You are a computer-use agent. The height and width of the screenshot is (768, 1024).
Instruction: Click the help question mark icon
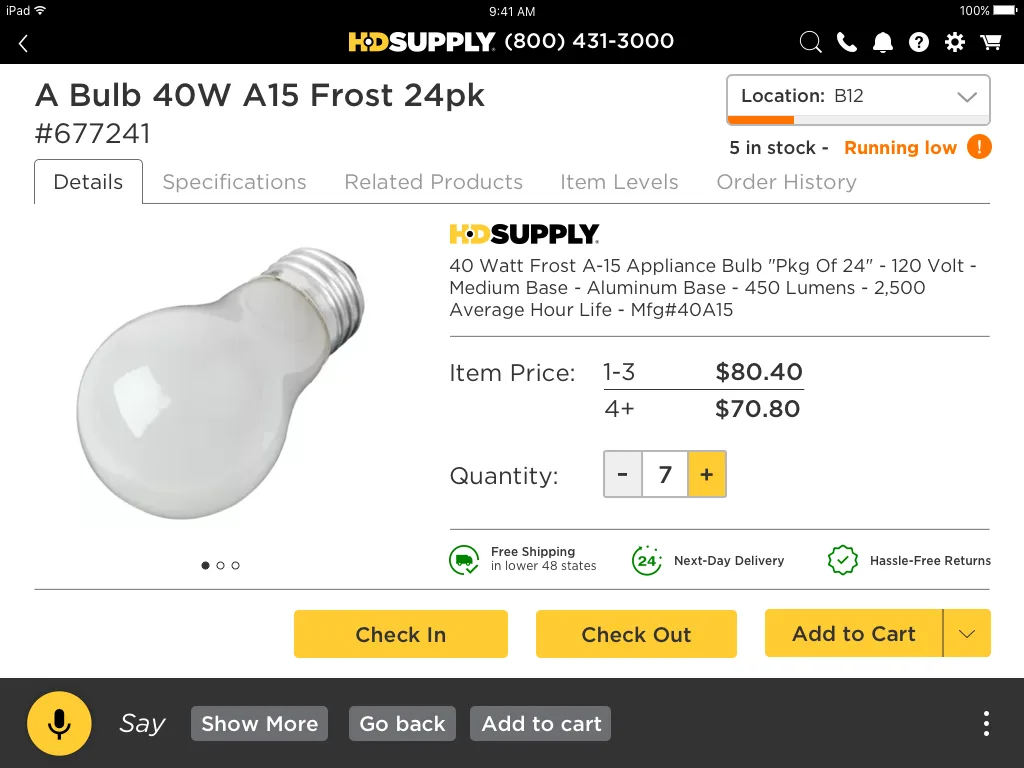pyautogui.click(x=918, y=42)
